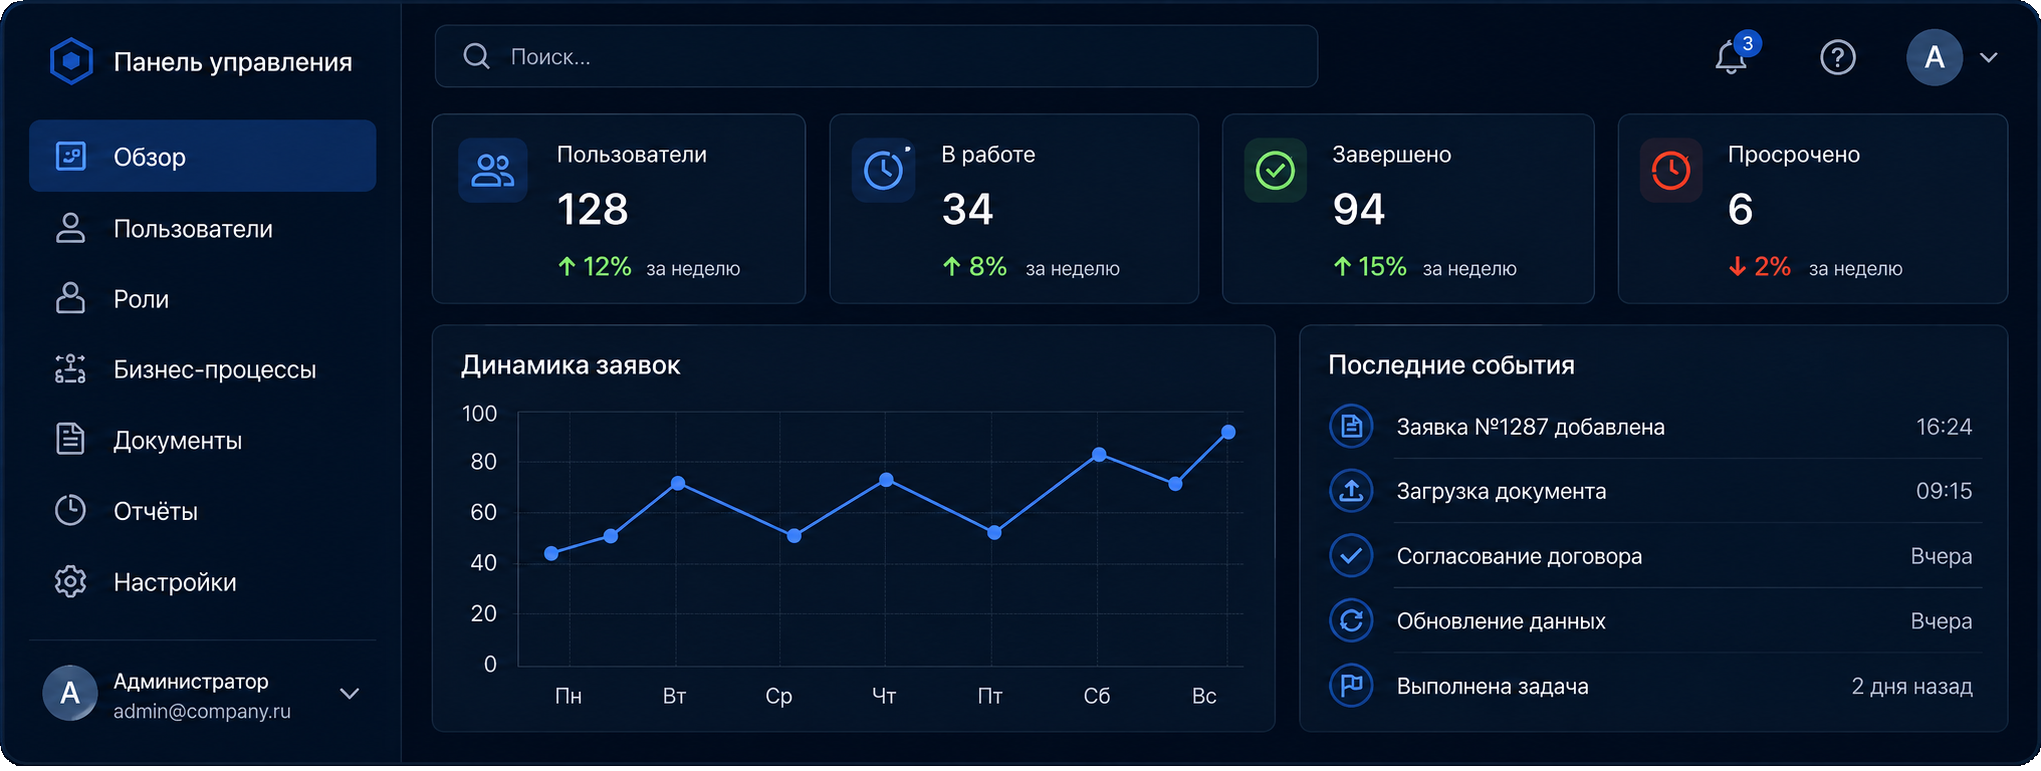Expand the top-right avatar dropdown chevron
This screenshot has height=771, width=2041.
point(1989,58)
